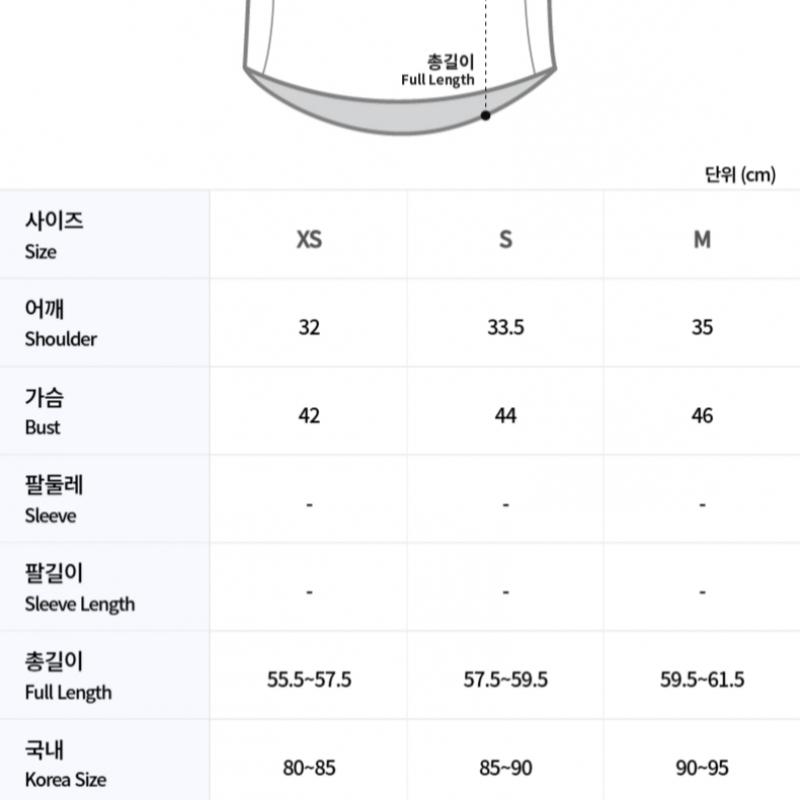Click the Bust value 42 for XS

309,415
